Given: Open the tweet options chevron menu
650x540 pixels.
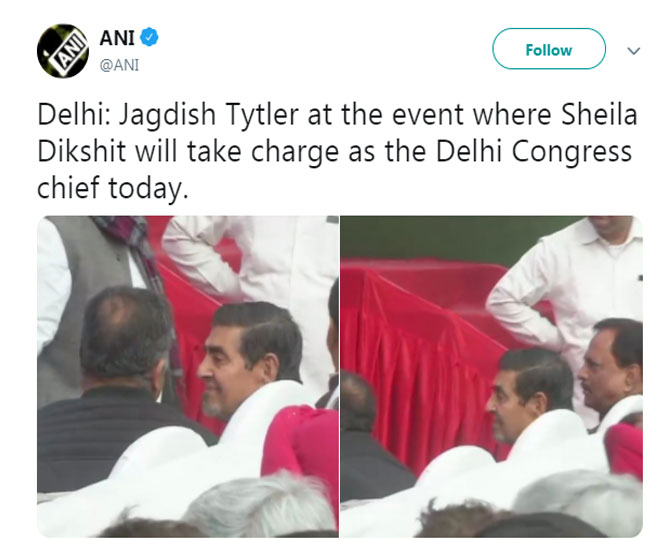Looking at the screenshot, I should (633, 51).
